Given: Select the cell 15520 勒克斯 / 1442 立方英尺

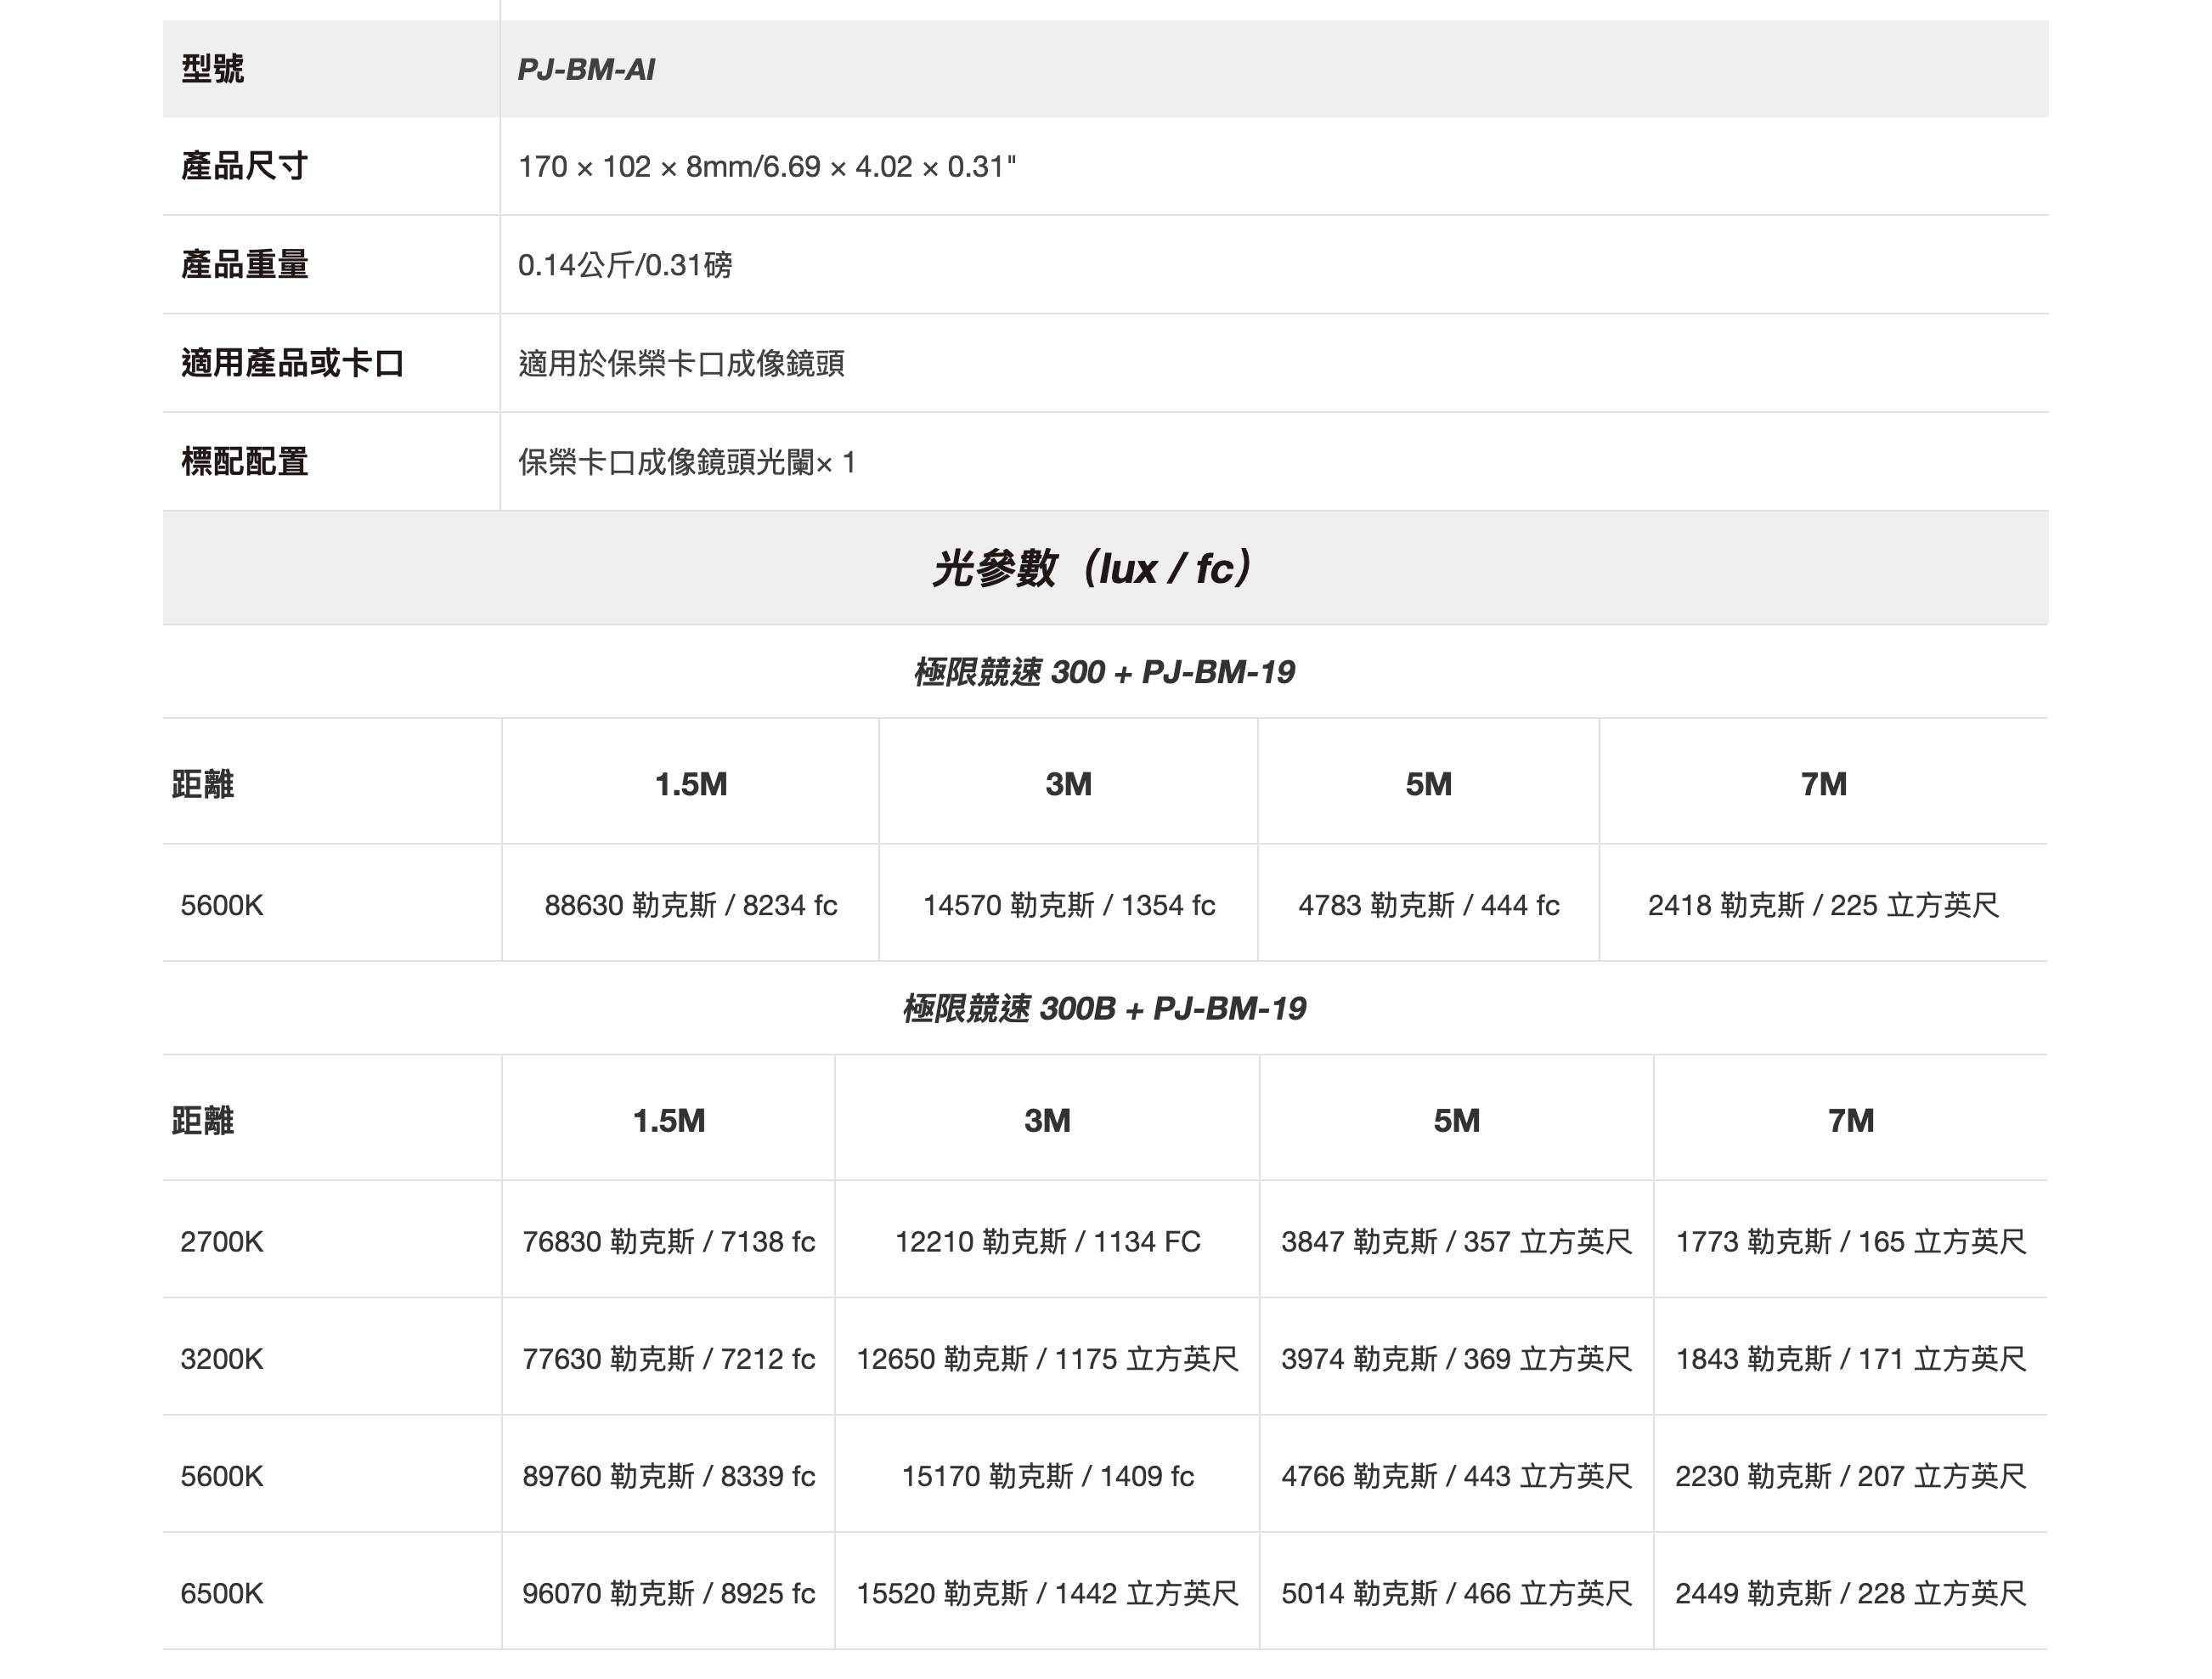Looking at the screenshot, I should [x=1048, y=1593].
